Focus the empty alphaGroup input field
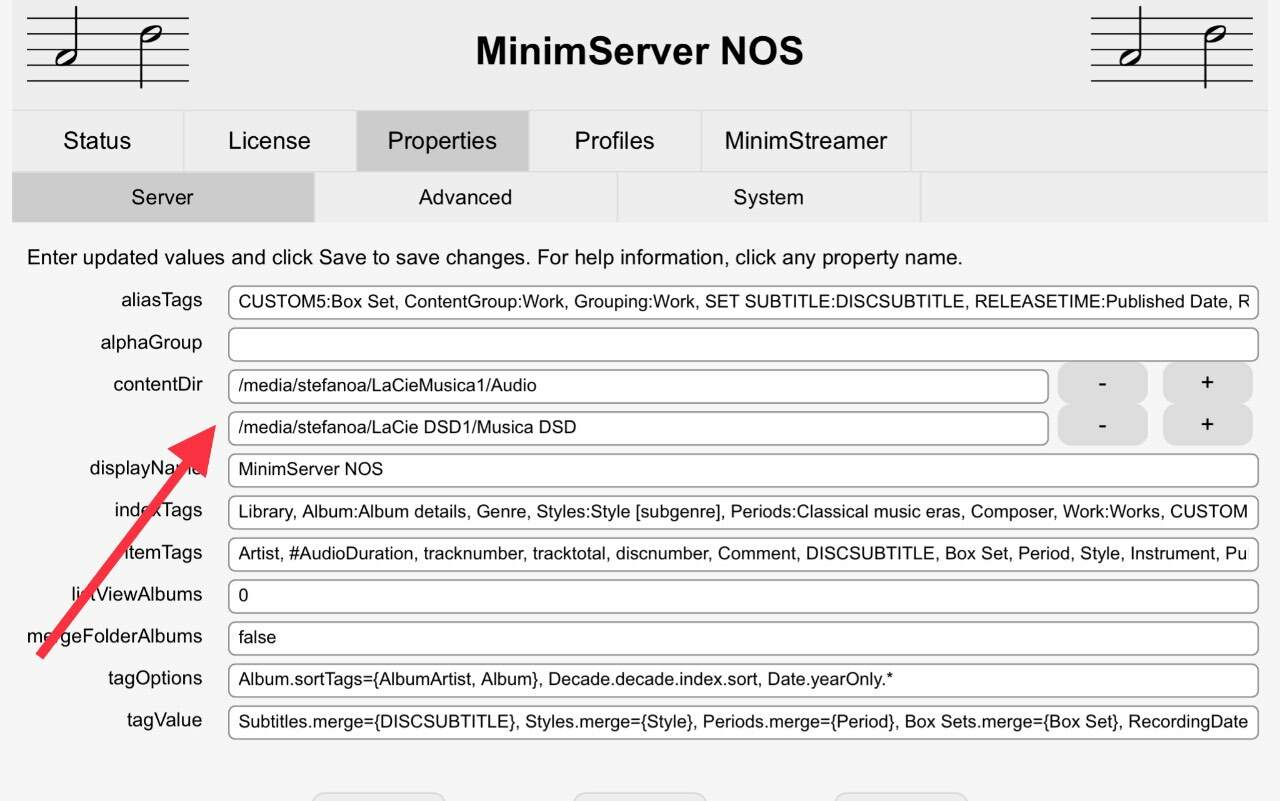Screen dimensions: 1280x801 coord(742,344)
